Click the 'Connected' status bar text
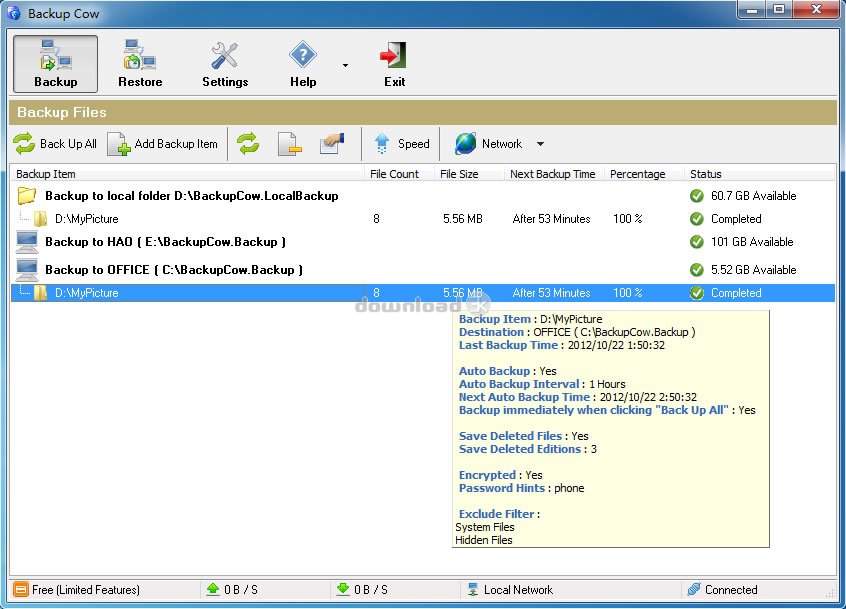 [x=731, y=590]
